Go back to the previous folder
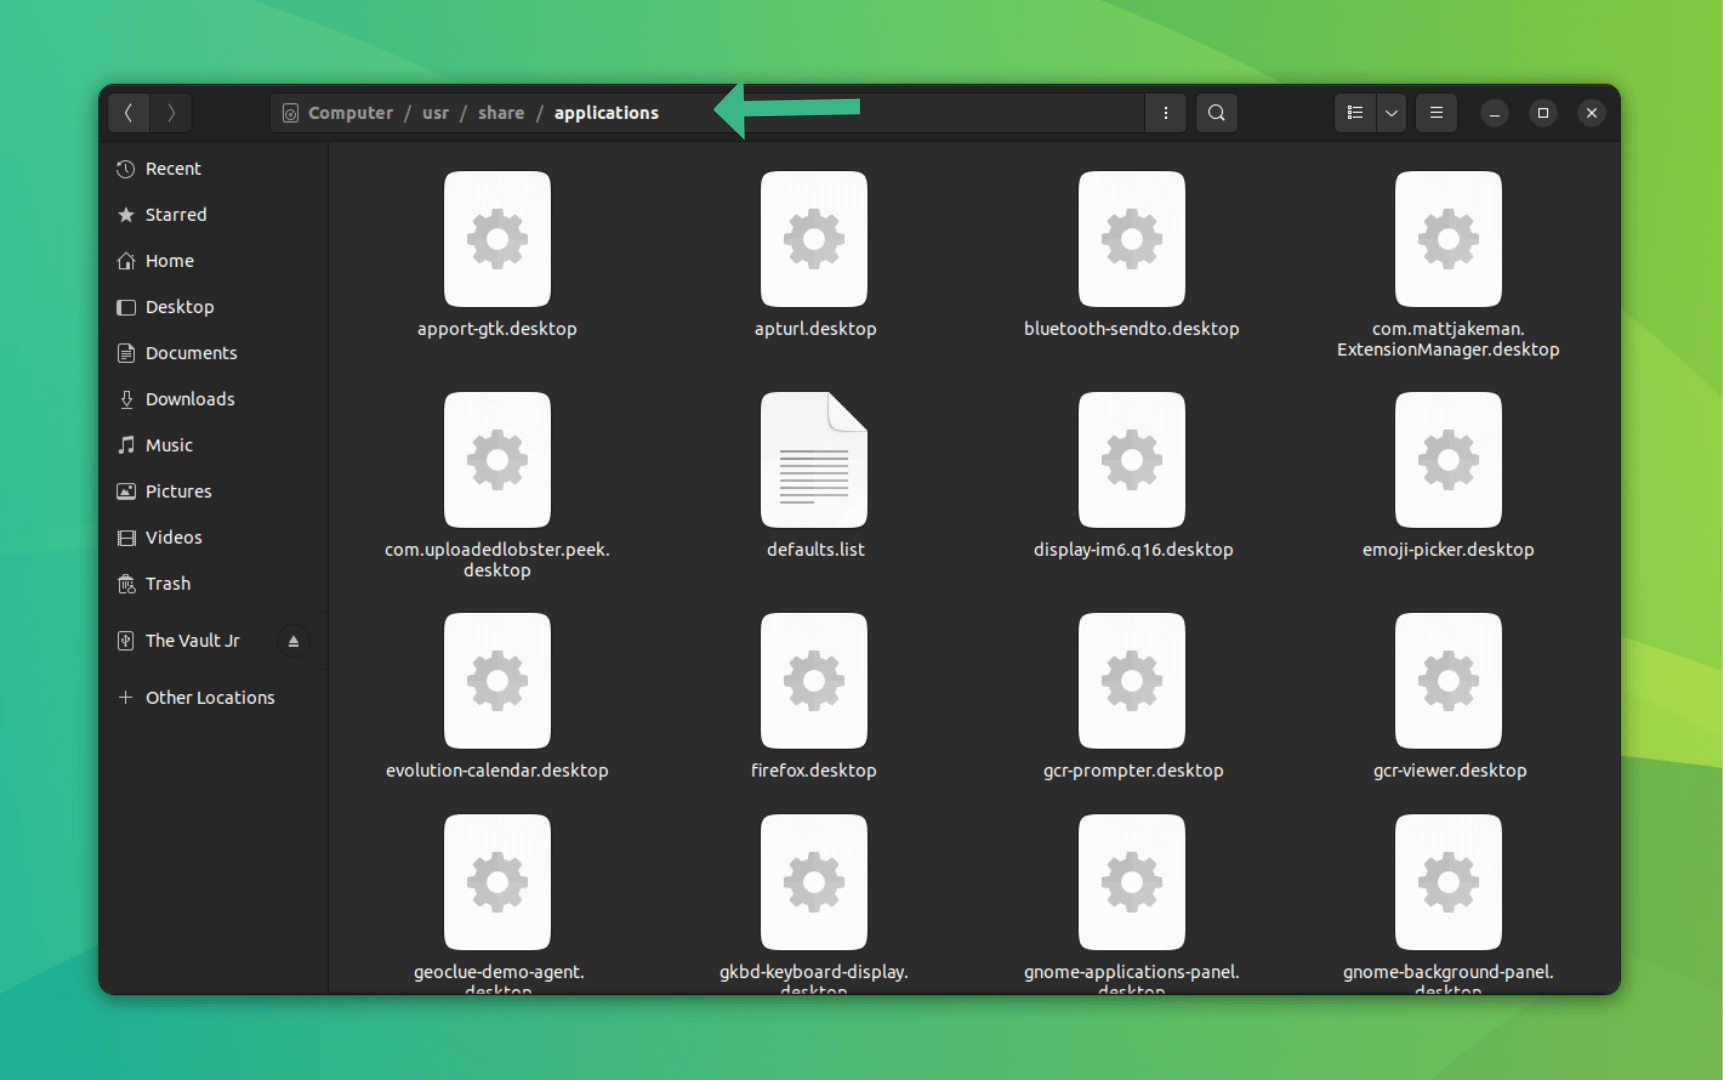 click(128, 112)
